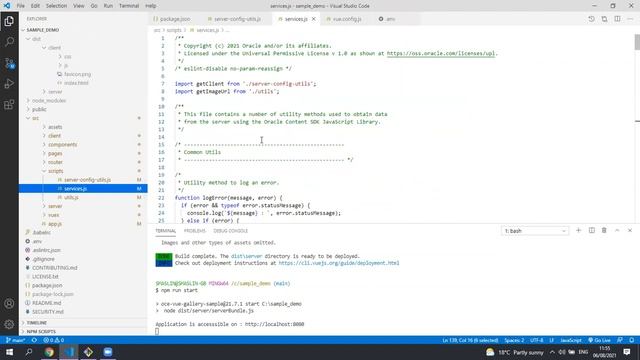Click the open file compare icon in editor toolbar
The height and width of the screenshot is (360, 640).
coord(604,19)
